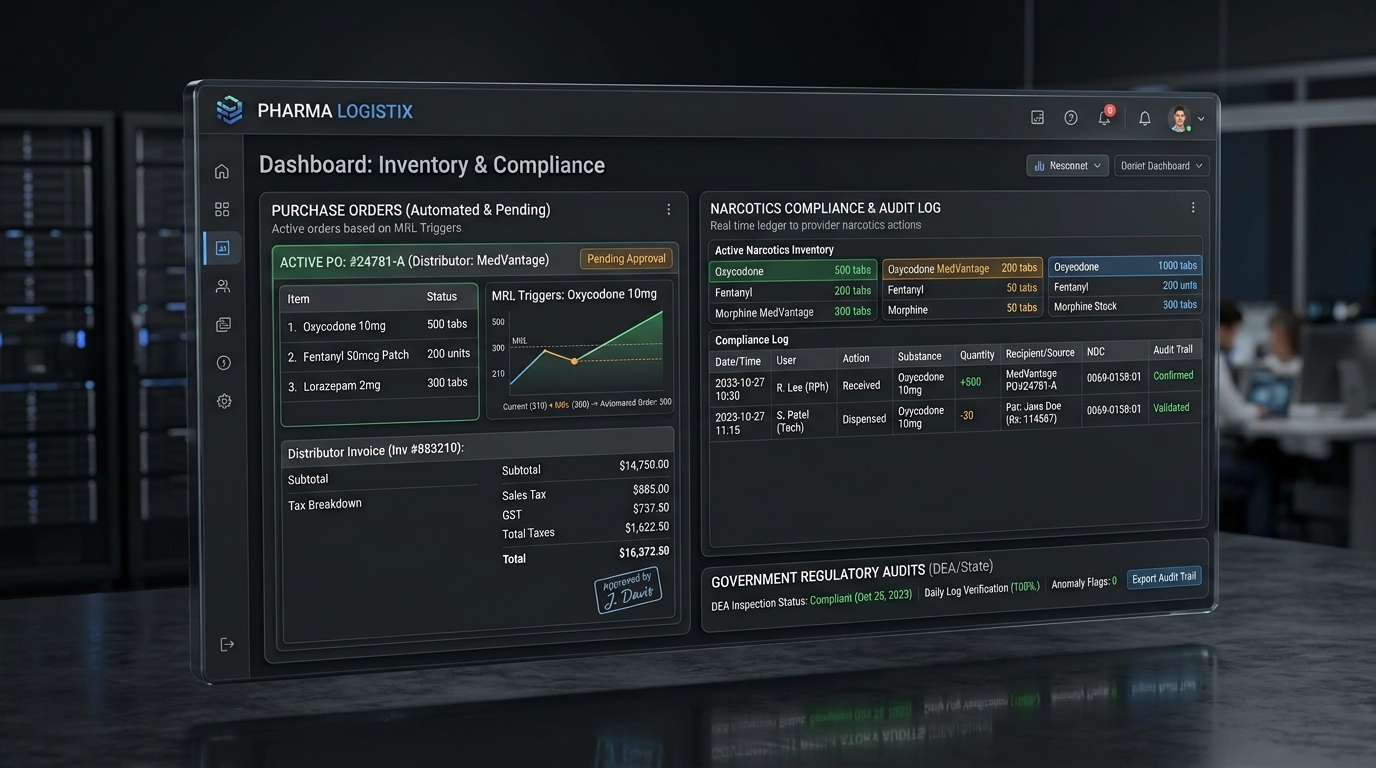Open the square report icon in header
This screenshot has width=1376, height=768.
(1037, 117)
